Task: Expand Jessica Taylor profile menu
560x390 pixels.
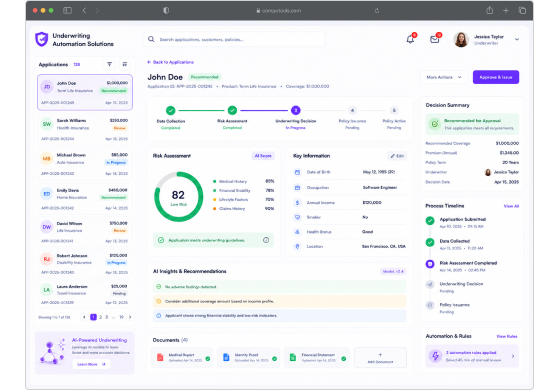Action: 517,39
